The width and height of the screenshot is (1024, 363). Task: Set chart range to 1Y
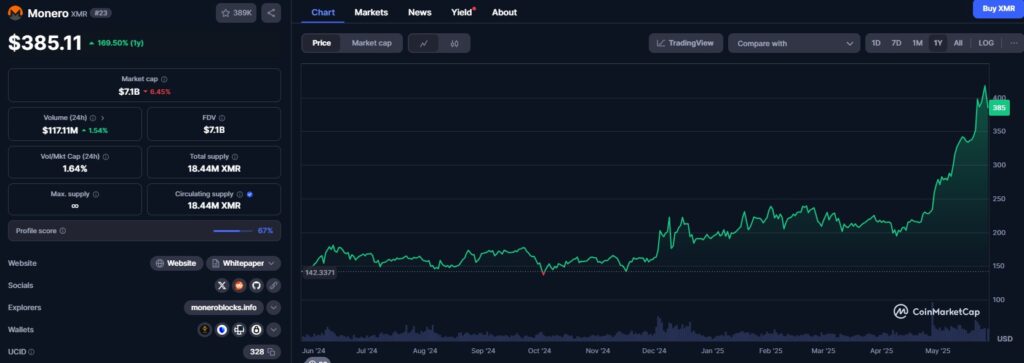(x=938, y=43)
